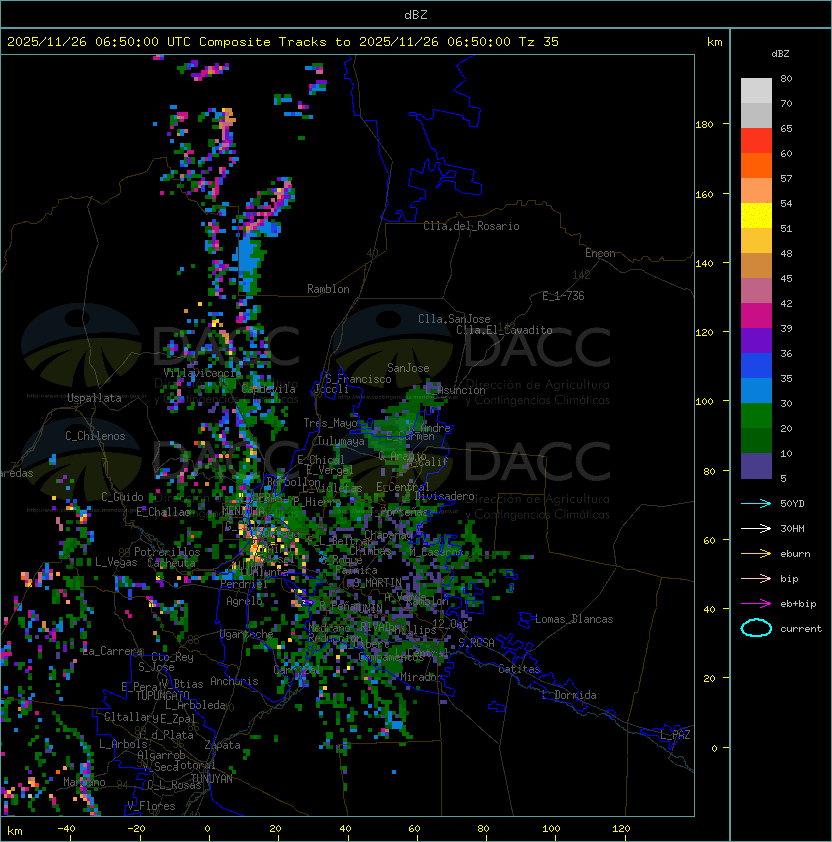Click the S_MARTIN map label

pyautogui.click(x=378, y=583)
